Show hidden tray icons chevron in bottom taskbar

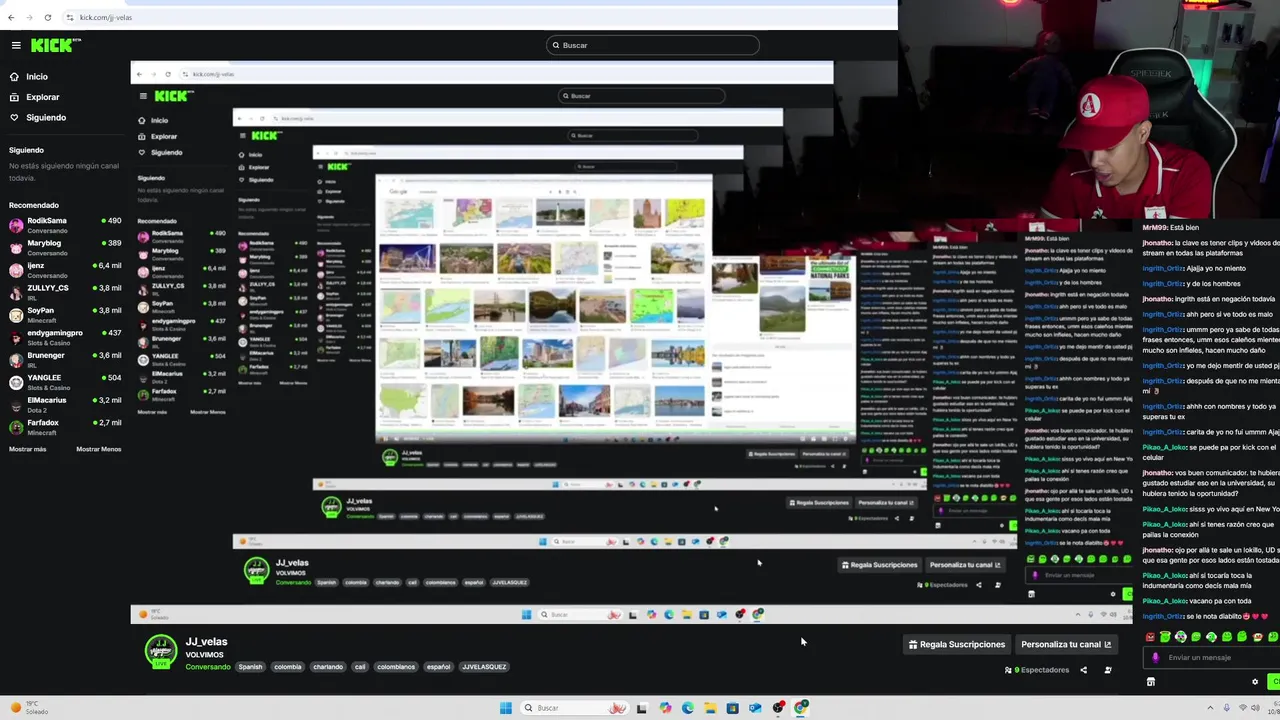(1210, 708)
